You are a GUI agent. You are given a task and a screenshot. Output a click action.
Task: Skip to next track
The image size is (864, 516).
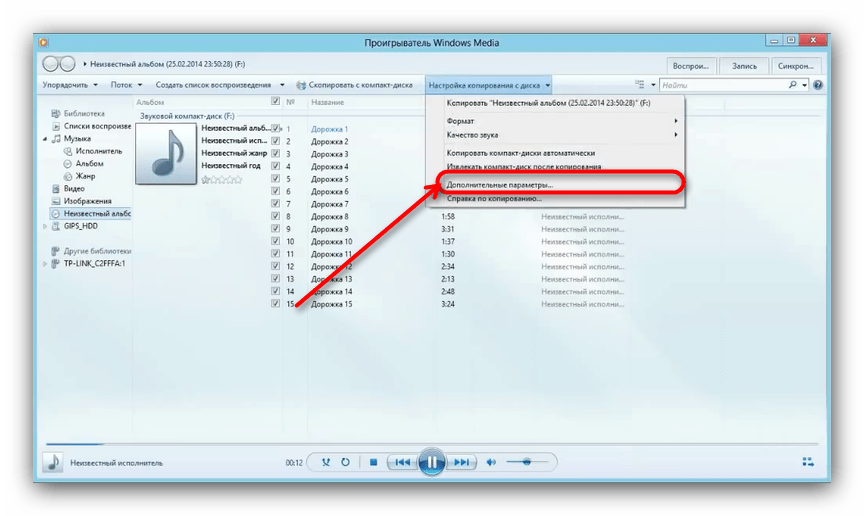click(x=462, y=462)
